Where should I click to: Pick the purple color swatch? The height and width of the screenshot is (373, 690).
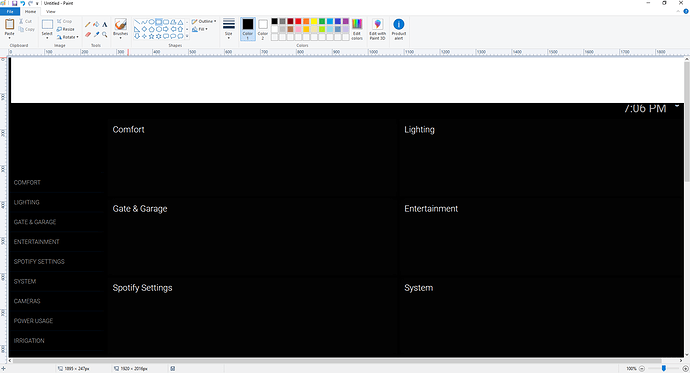(x=346, y=21)
